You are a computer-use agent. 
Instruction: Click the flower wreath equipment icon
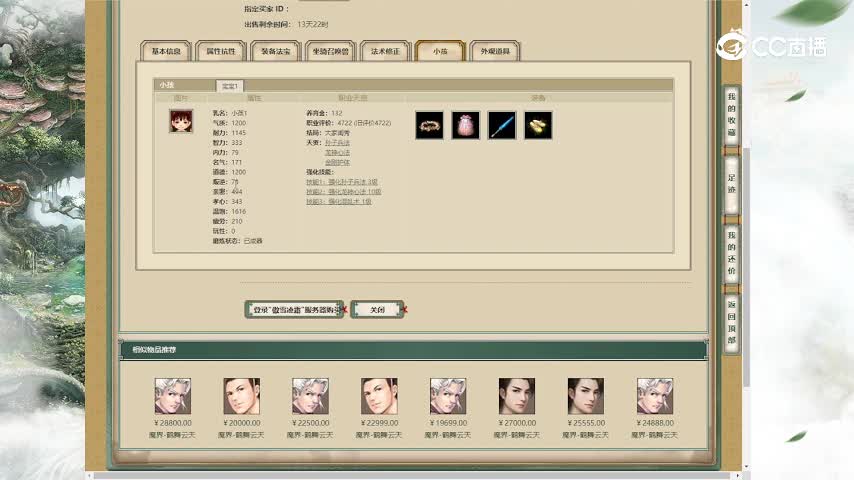(429, 125)
